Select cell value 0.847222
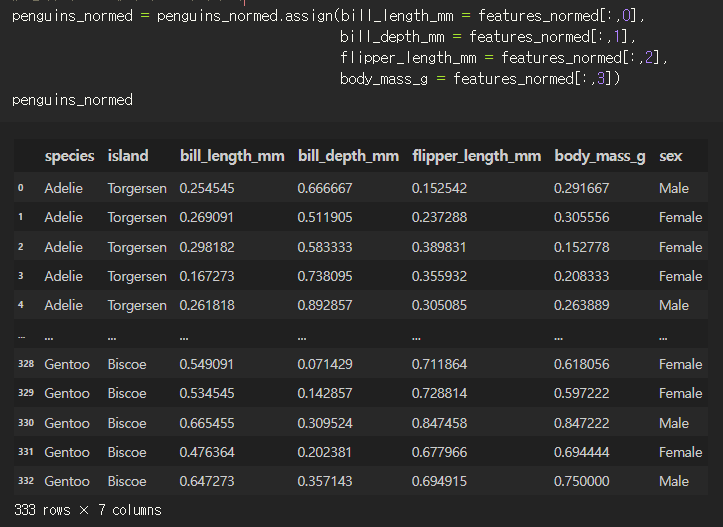 coord(581,423)
